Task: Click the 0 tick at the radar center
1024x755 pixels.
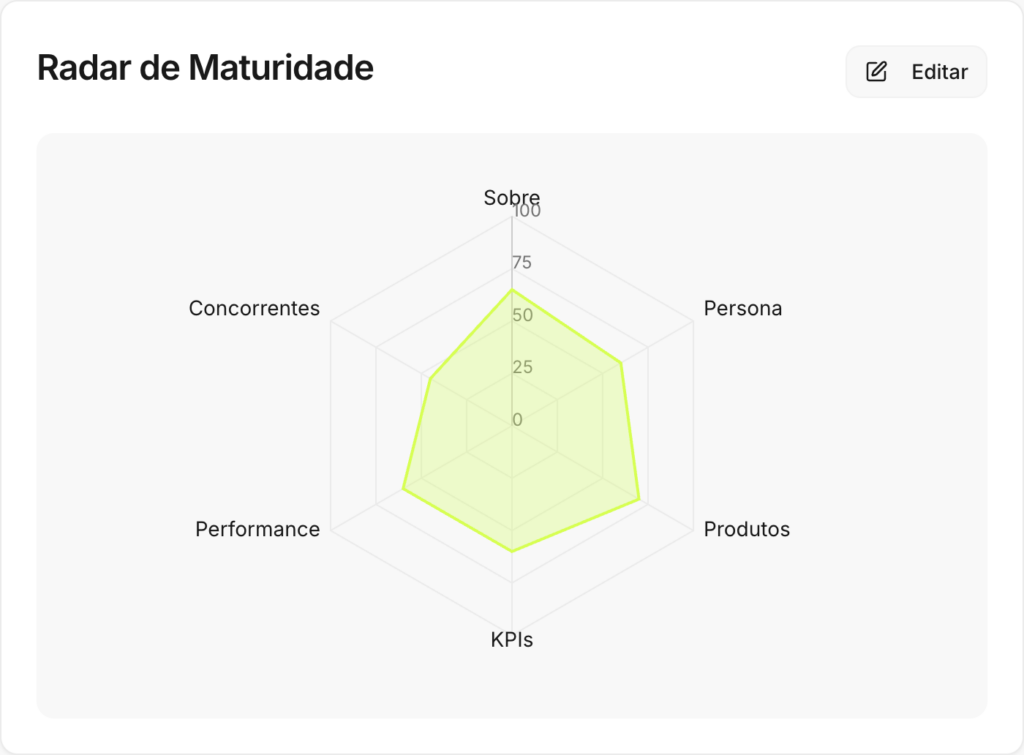Action: 517,419
